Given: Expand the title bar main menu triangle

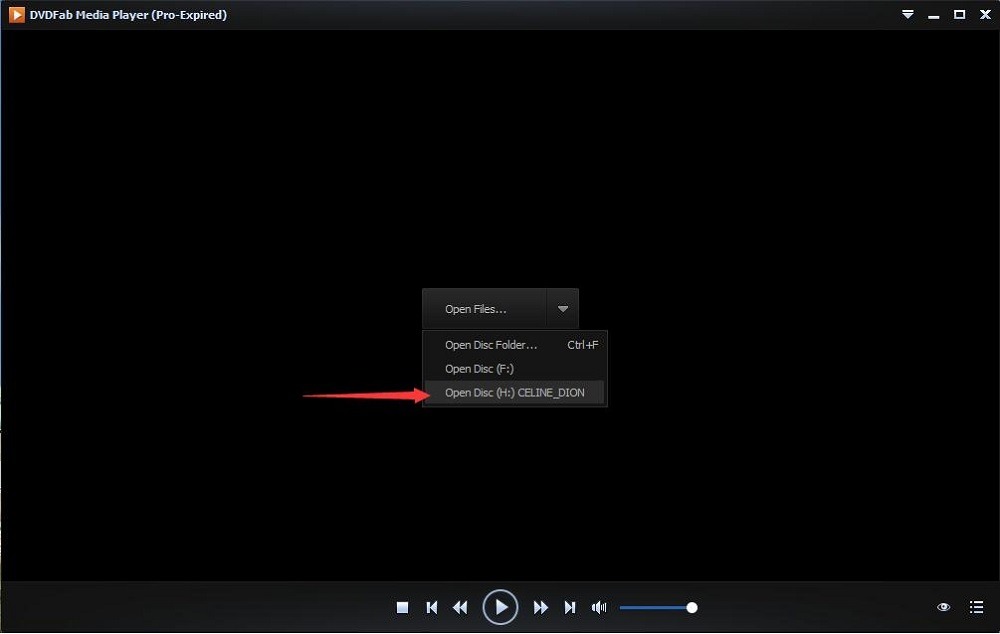Looking at the screenshot, I should point(908,15).
